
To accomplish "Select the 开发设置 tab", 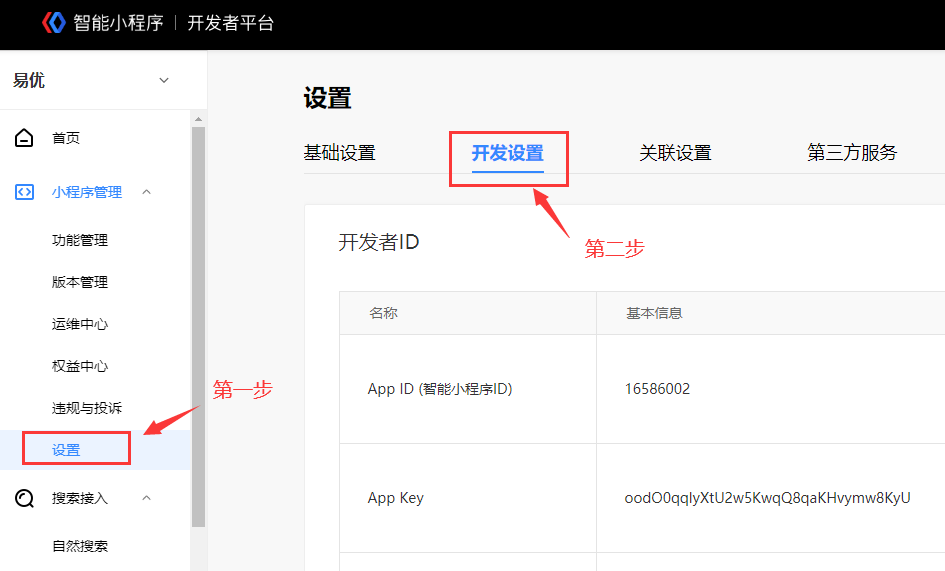I will point(507,153).
